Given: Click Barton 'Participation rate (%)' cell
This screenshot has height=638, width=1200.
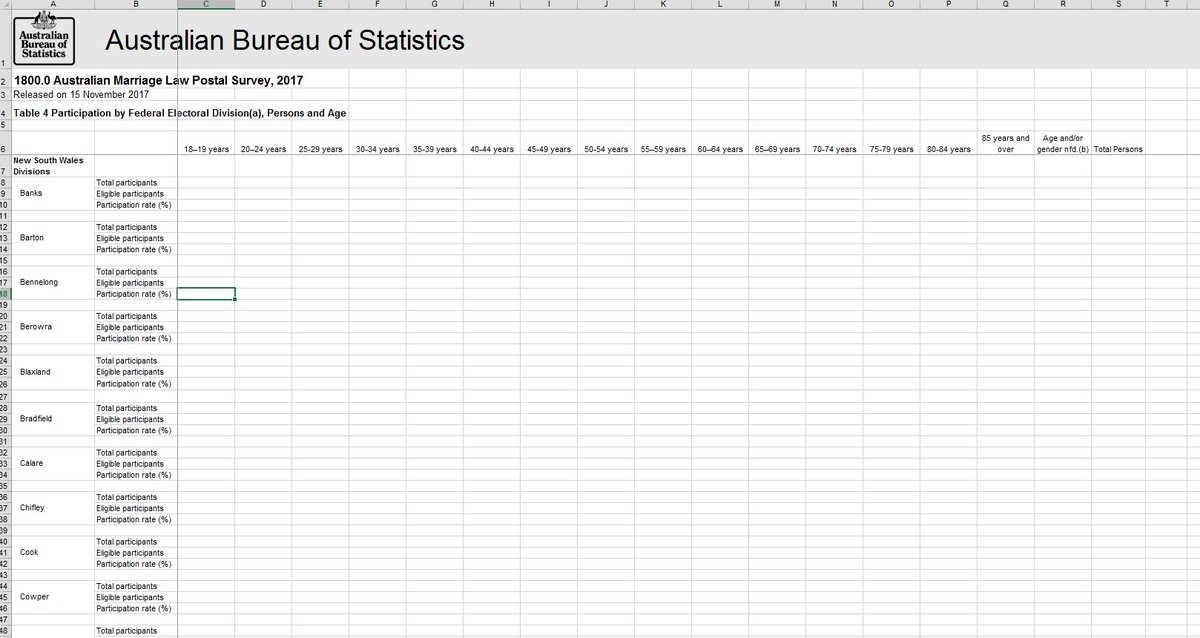Looking at the screenshot, I should 134,249.
